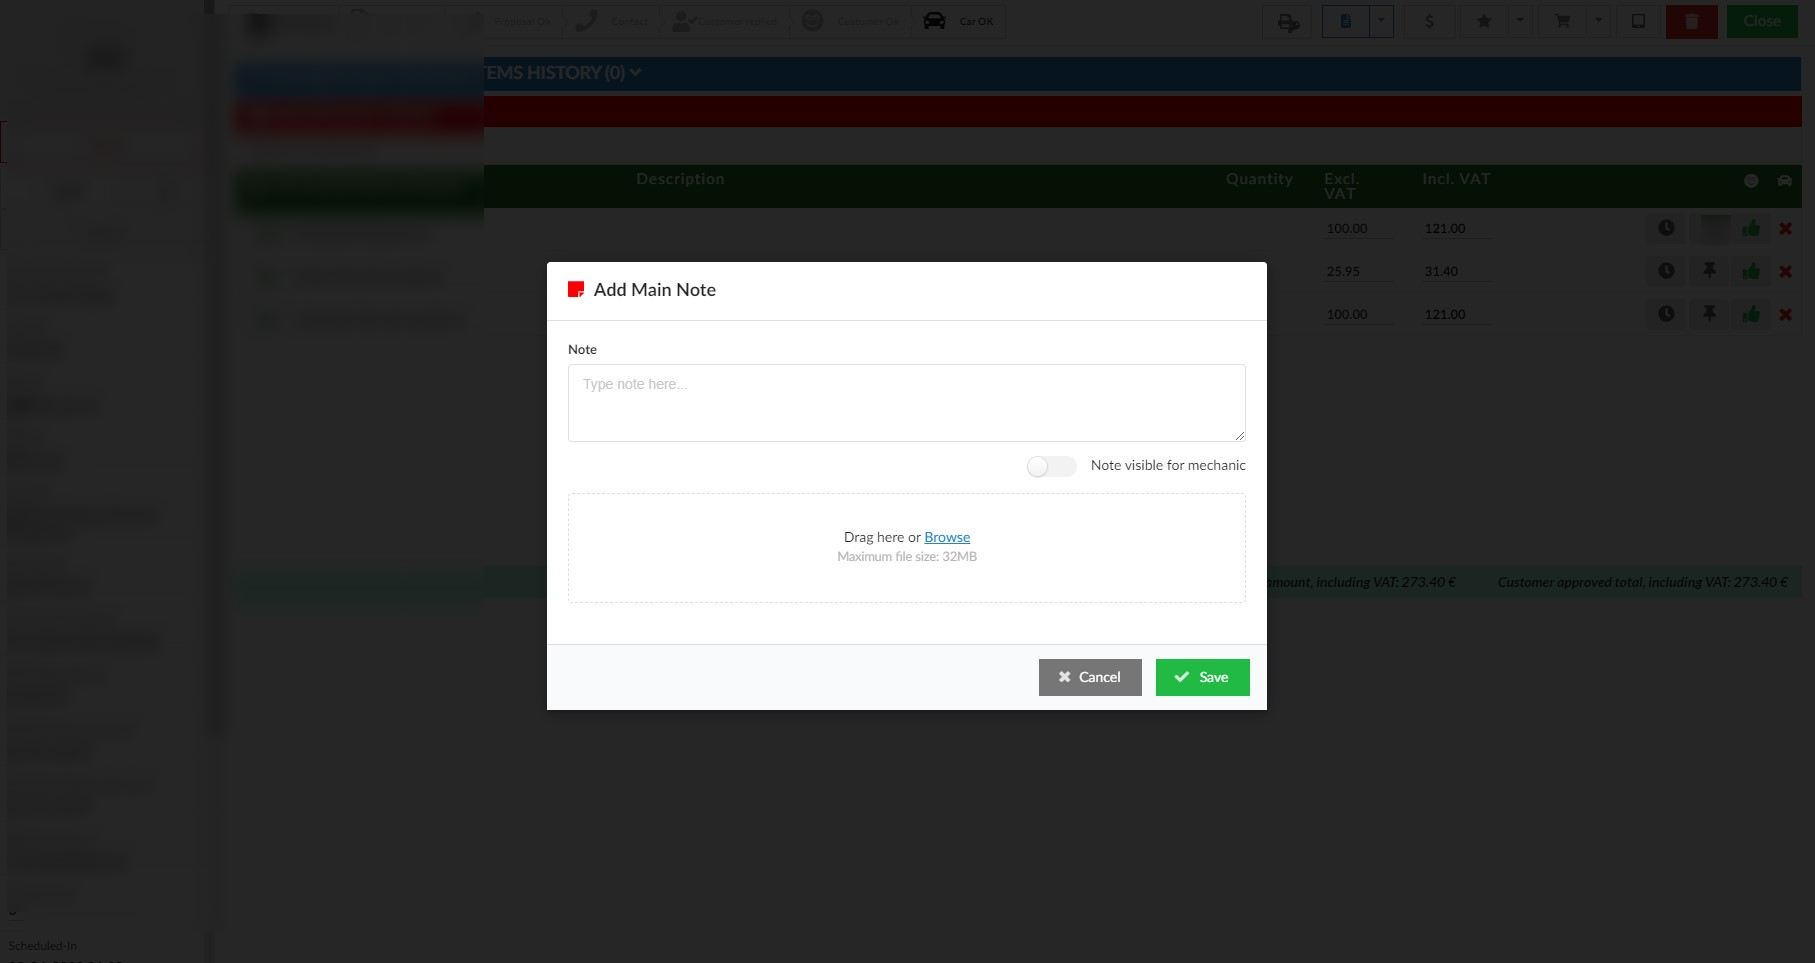Click the shopping cart icon
Viewport: 1815px width, 963px height.
(1562, 21)
